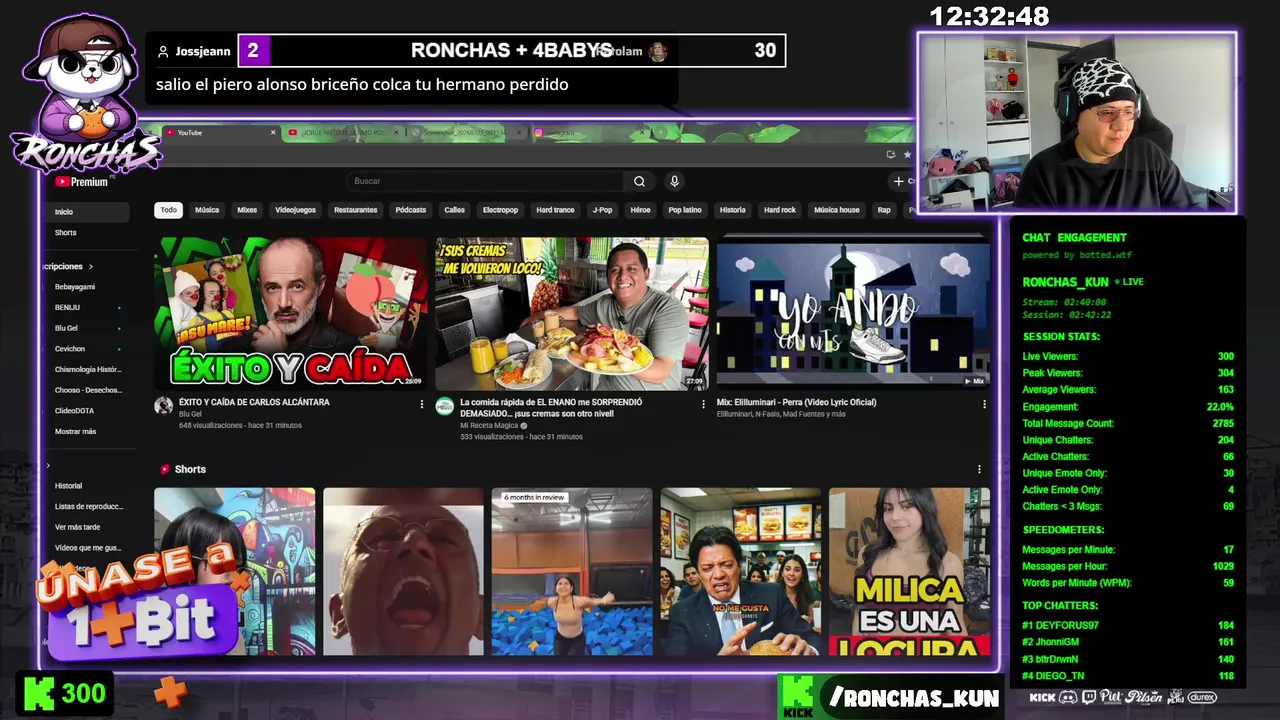The image size is (1280, 720).
Task: Close the JORGE NIETO browser tab
Action: [397, 132]
